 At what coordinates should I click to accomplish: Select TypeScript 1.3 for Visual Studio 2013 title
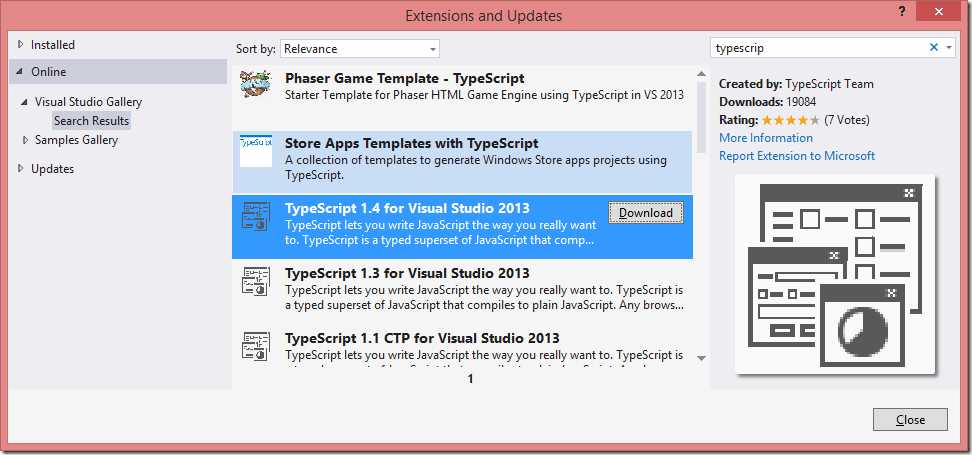(407, 273)
